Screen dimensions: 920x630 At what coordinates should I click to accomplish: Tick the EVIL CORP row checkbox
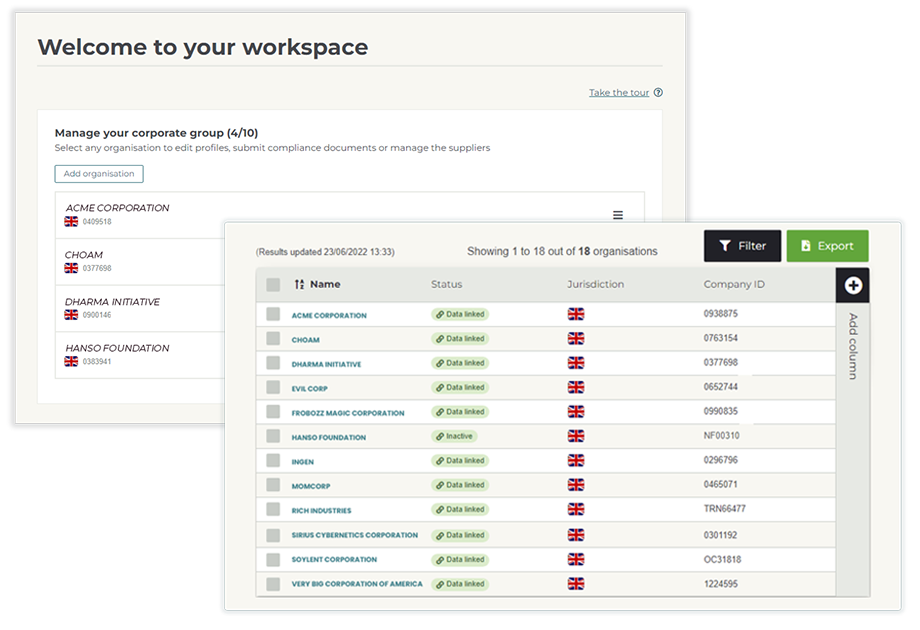(273, 387)
